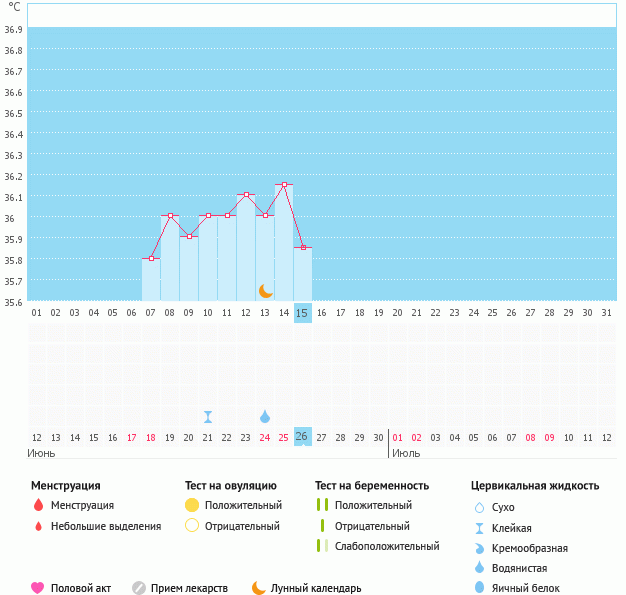The height and width of the screenshot is (595, 626).
Task: Select highlighted calendar date 26
Action: click(302, 437)
